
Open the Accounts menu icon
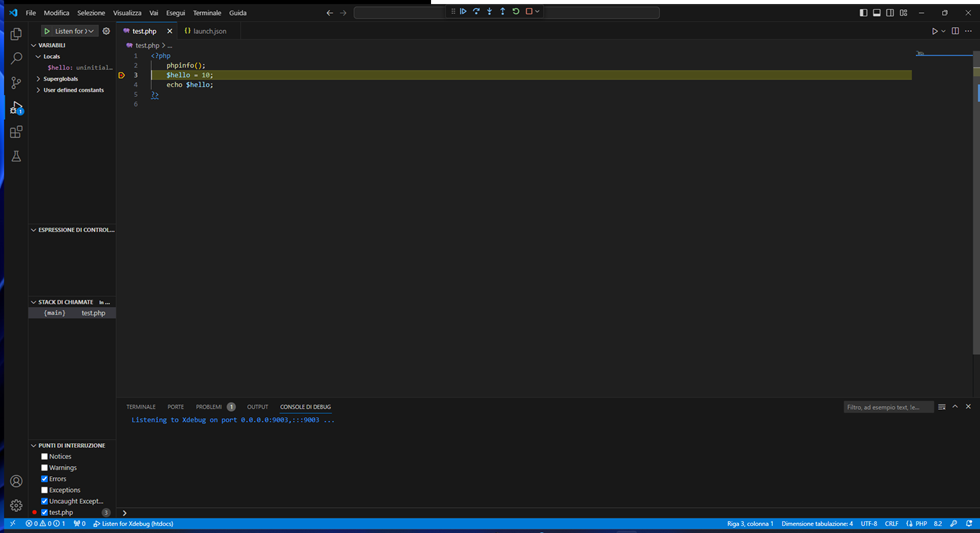16,481
